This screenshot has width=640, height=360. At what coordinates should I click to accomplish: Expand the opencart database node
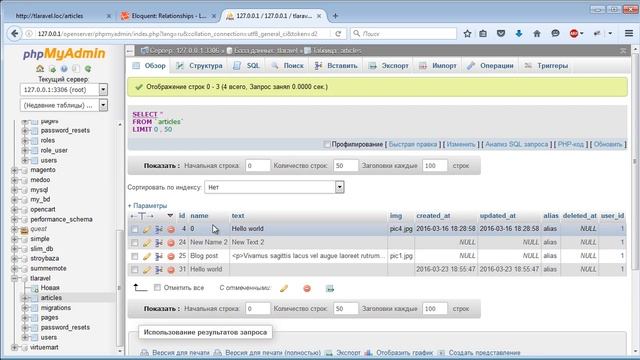15,209
